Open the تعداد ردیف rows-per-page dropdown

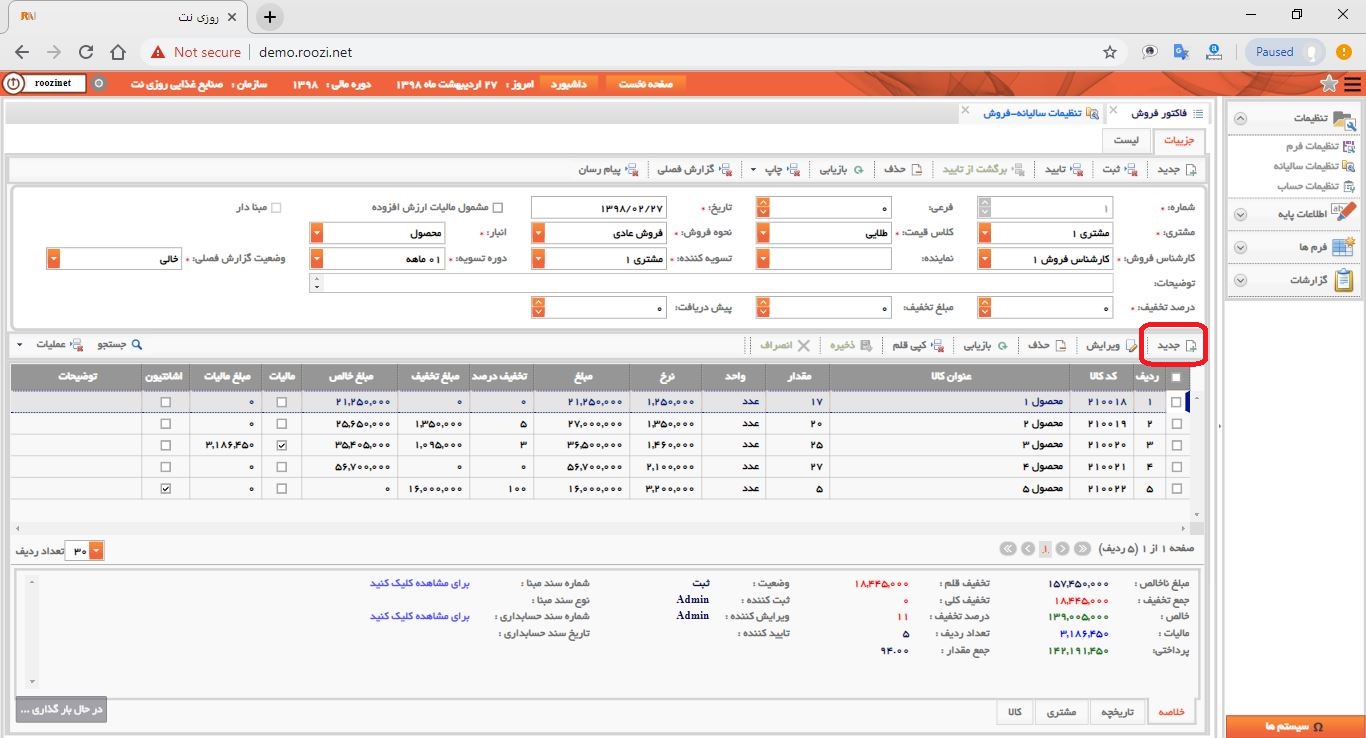[96, 551]
